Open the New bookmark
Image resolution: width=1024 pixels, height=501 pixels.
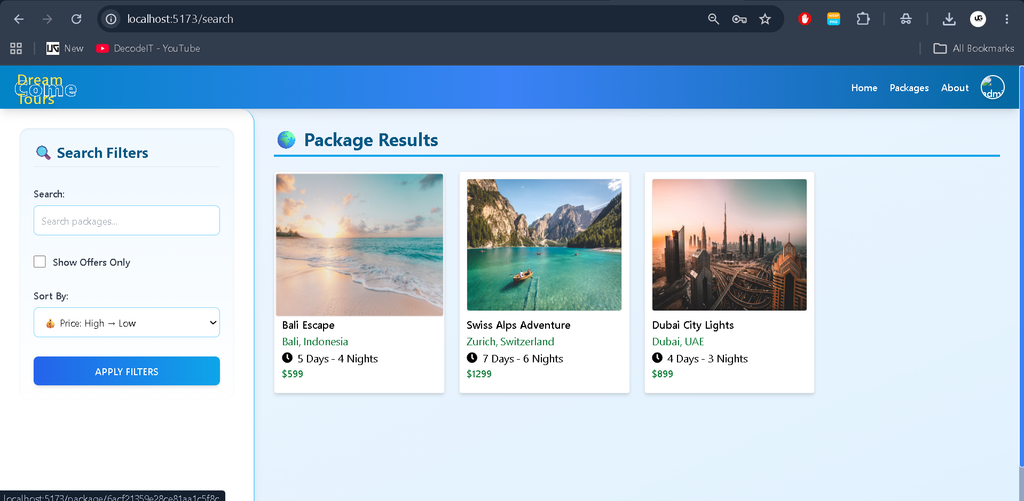pos(65,48)
